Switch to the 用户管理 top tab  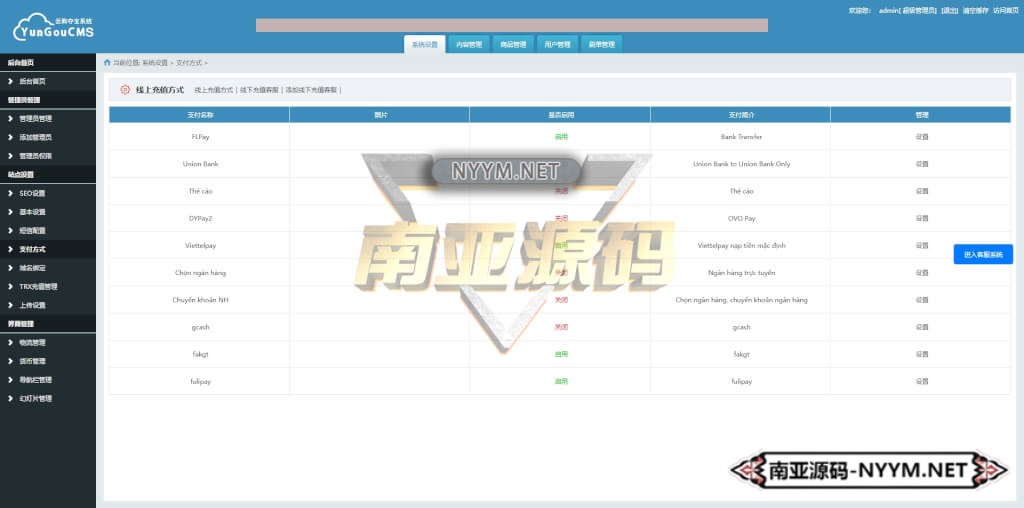tap(557, 44)
